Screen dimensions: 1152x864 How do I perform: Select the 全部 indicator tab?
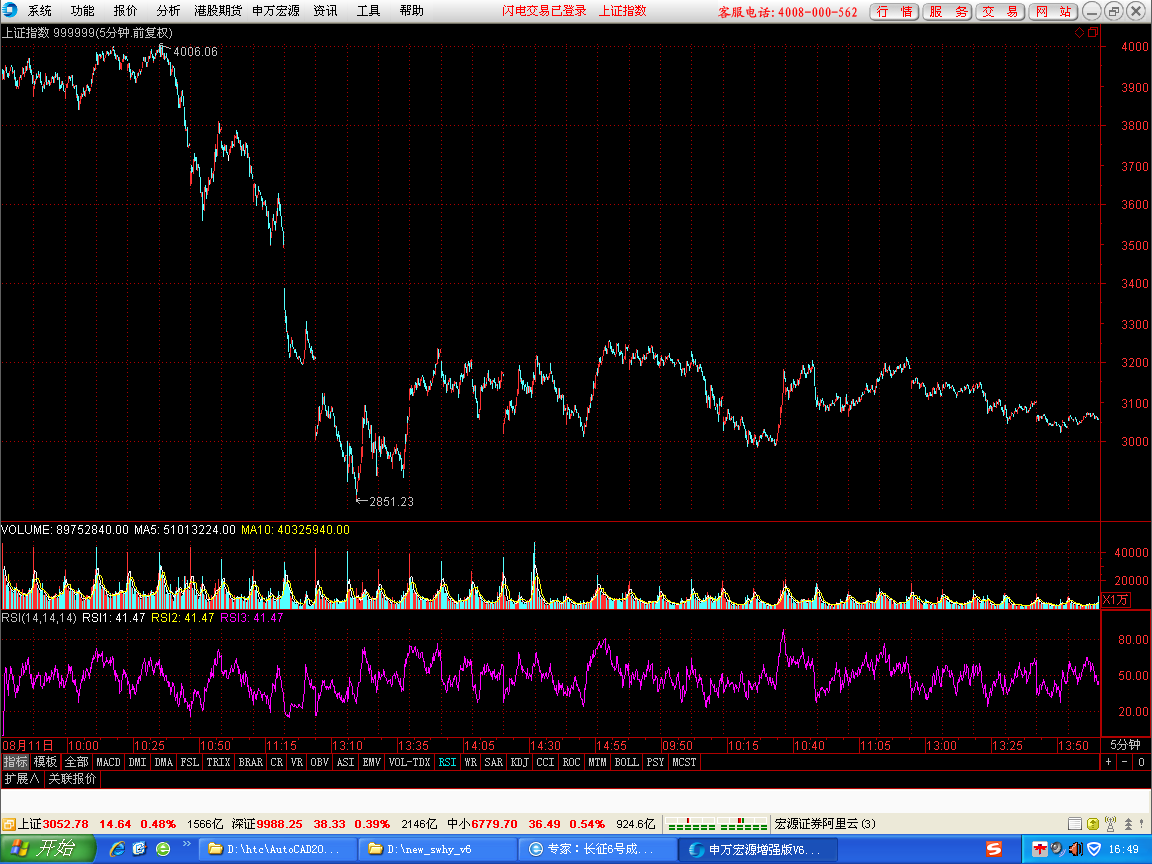76,762
